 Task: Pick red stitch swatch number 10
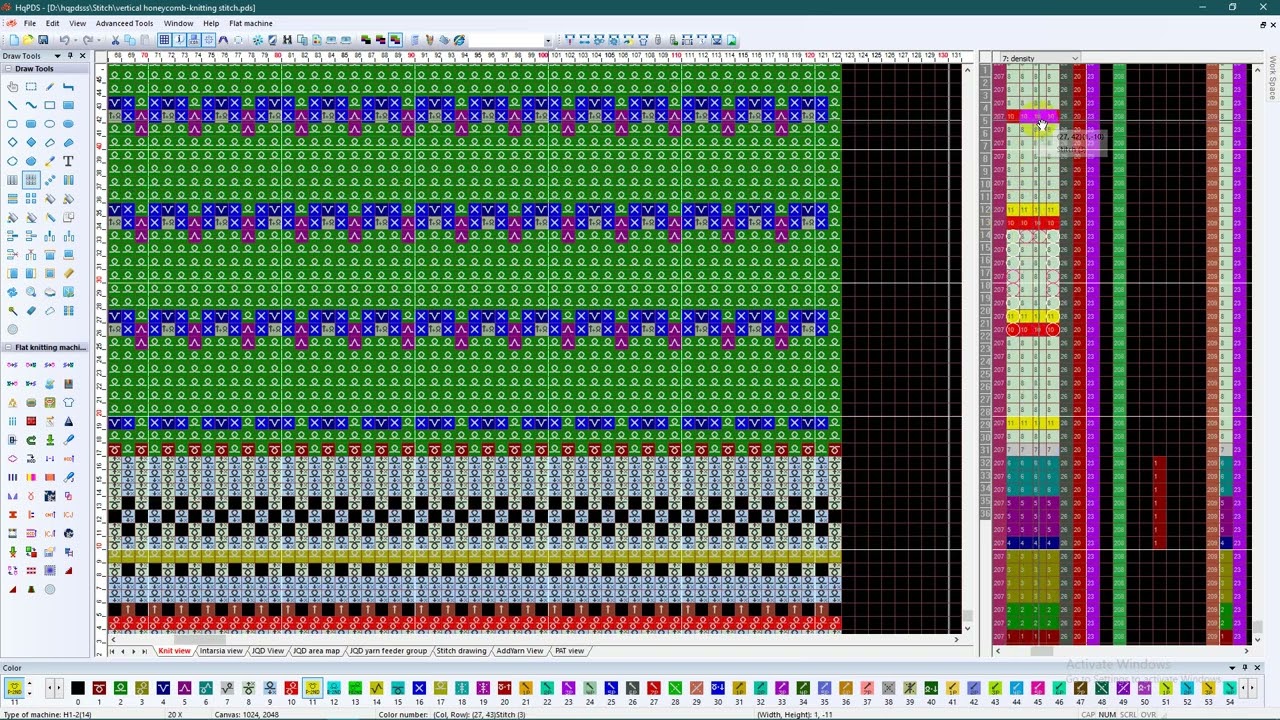coord(291,688)
